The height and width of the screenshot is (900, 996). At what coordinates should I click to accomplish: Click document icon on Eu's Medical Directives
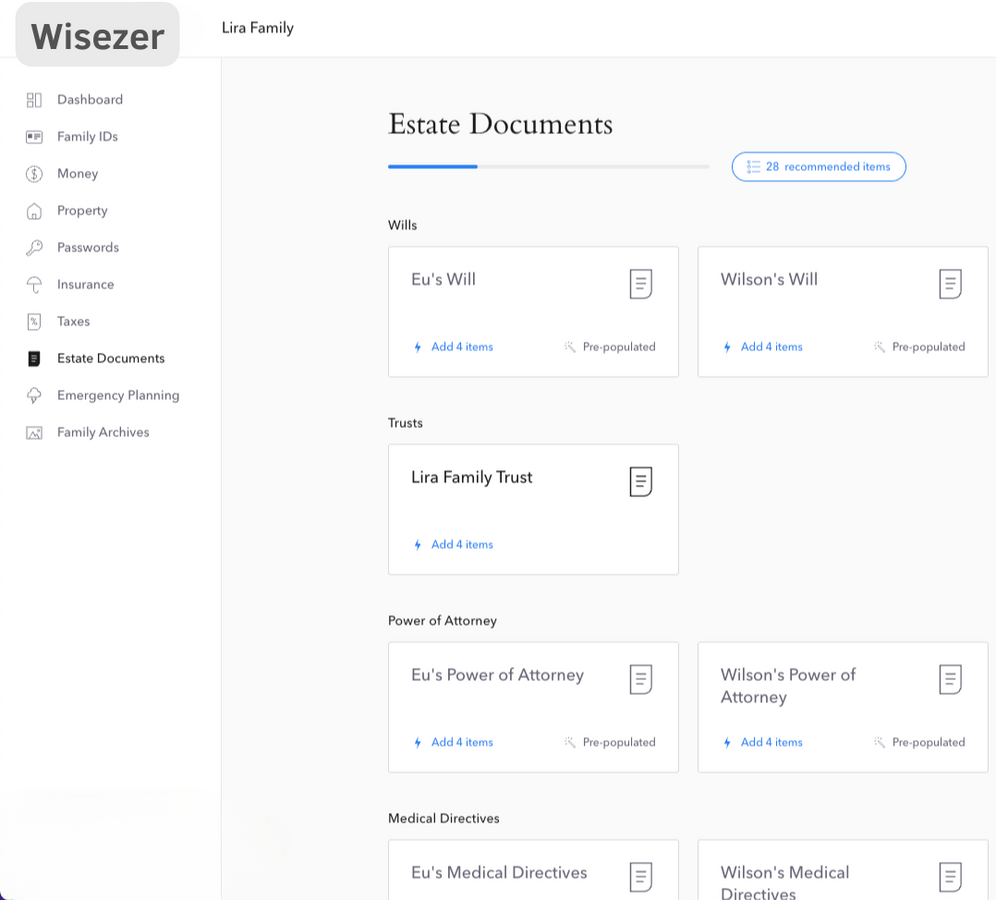(640, 876)
